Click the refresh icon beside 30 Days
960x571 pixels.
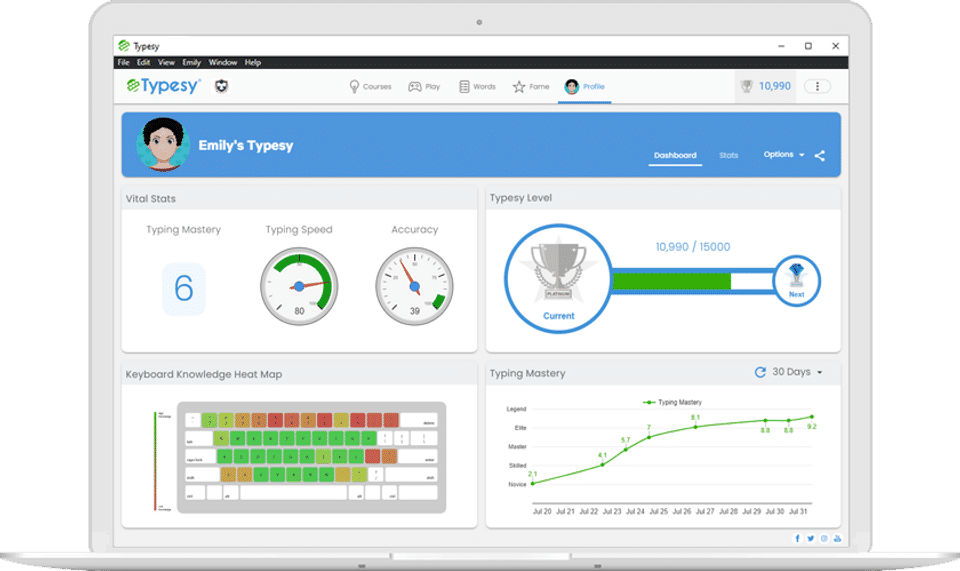pyautogui.click(x=760, y=372)
